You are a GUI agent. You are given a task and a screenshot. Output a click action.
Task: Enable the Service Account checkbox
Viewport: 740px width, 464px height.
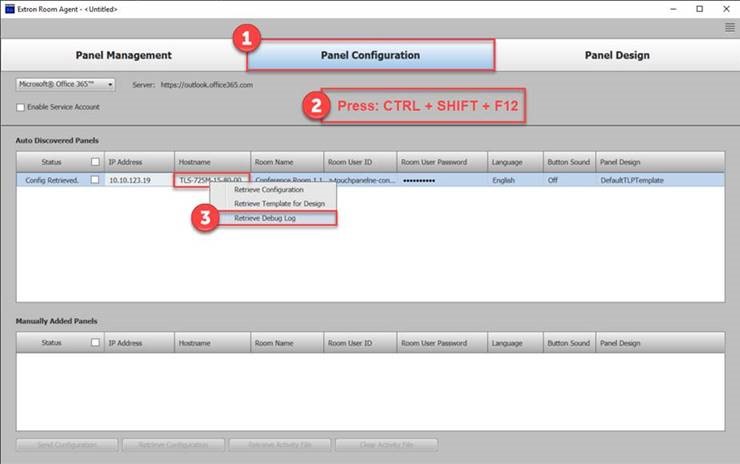[21, 107]
